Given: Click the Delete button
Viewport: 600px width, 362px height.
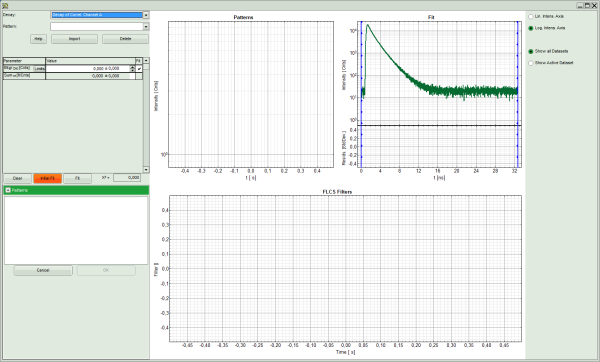Looking at the screenshot, I should [x=125, y=39].
